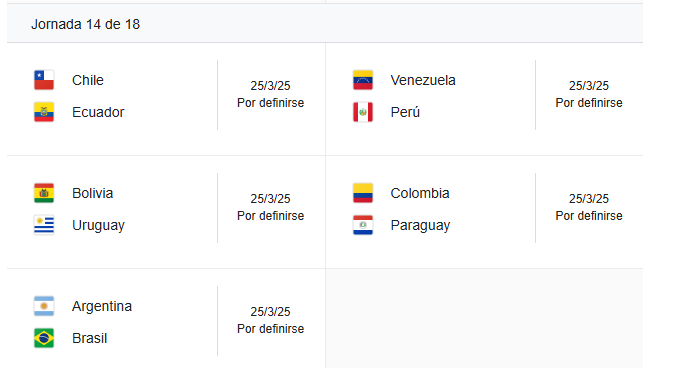Click the Ecuador flag icon
This screenshot has width=691, height=368.
[44, 112]
